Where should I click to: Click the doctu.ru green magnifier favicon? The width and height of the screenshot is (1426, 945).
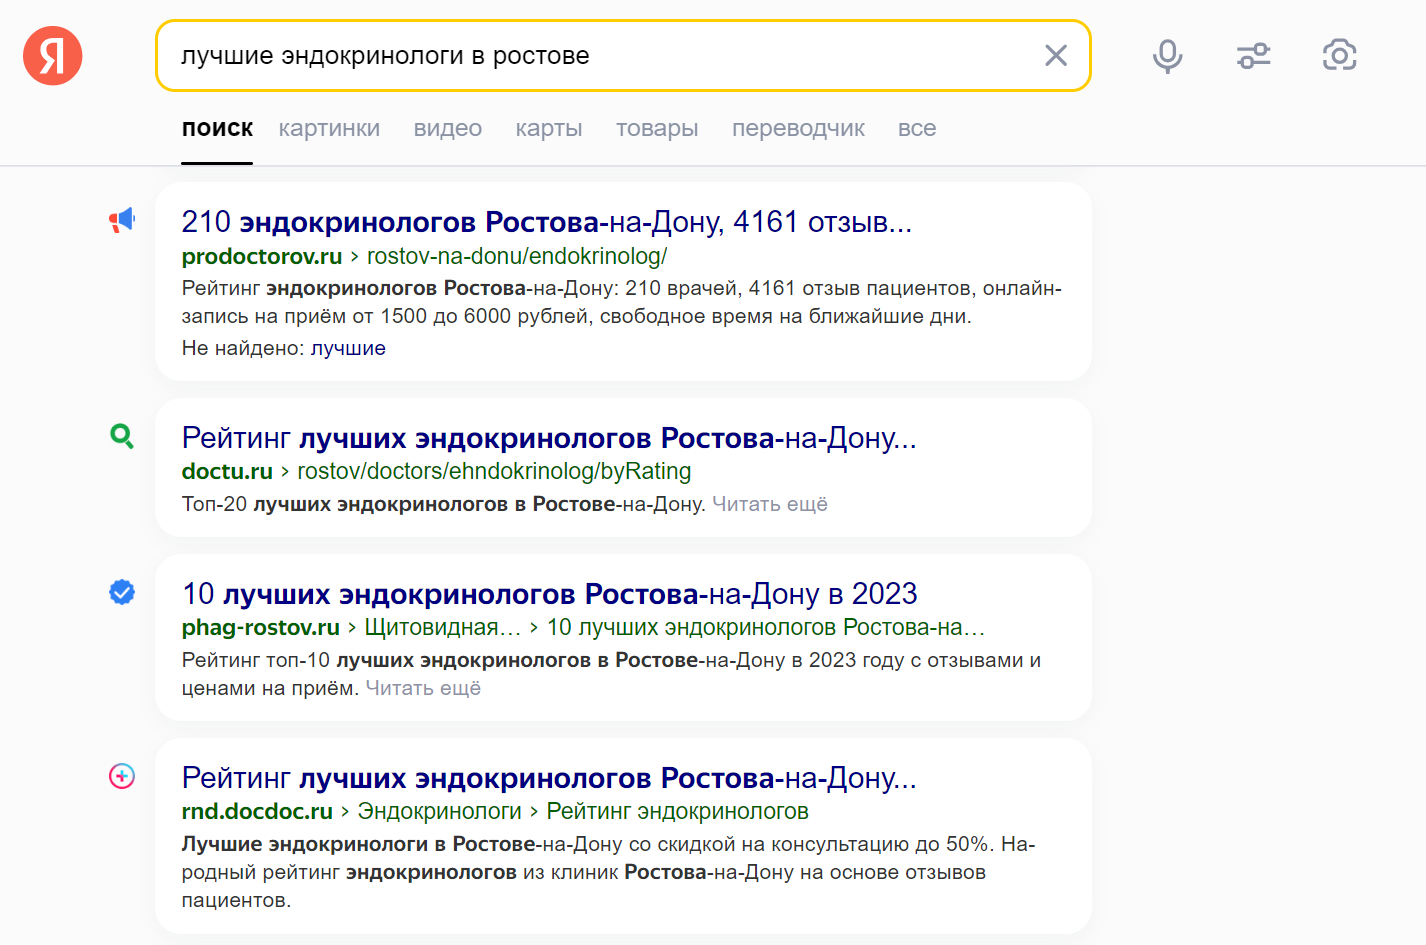tap(122, 436)
